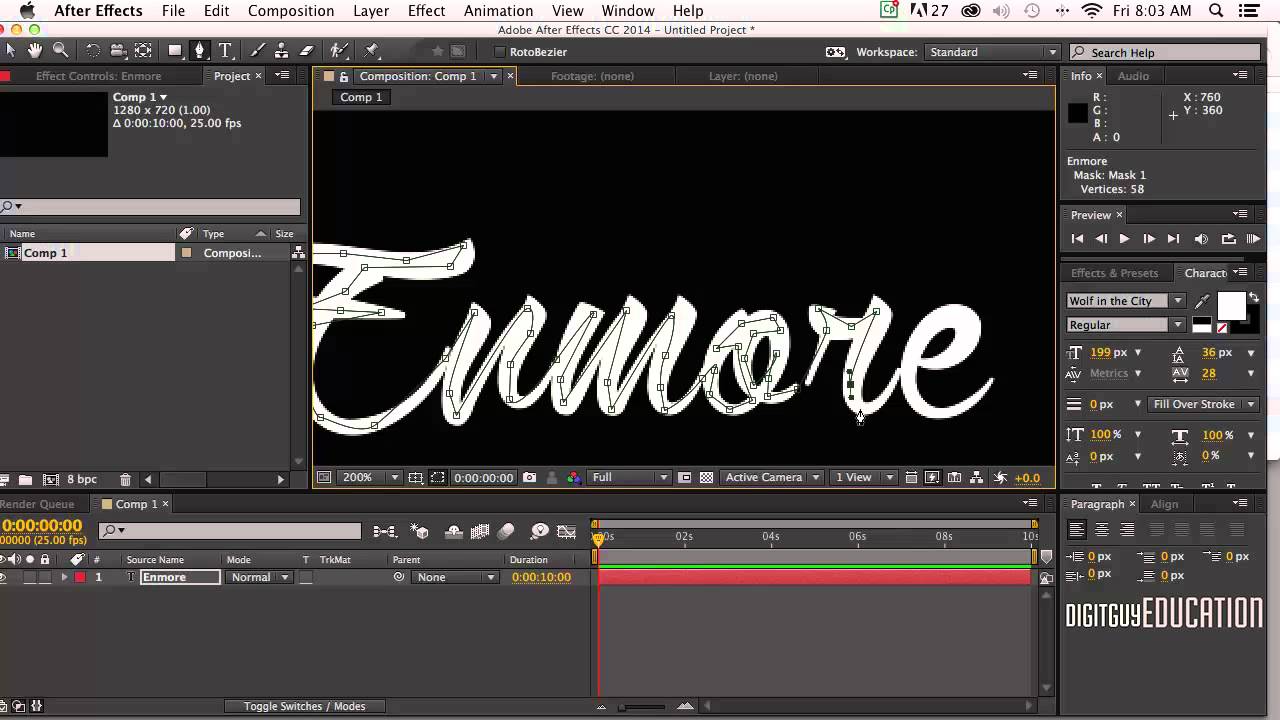Viewport: 1280px width, 720px height.
Task: Select the Brush tool
Action: click(x=257, y=51)
